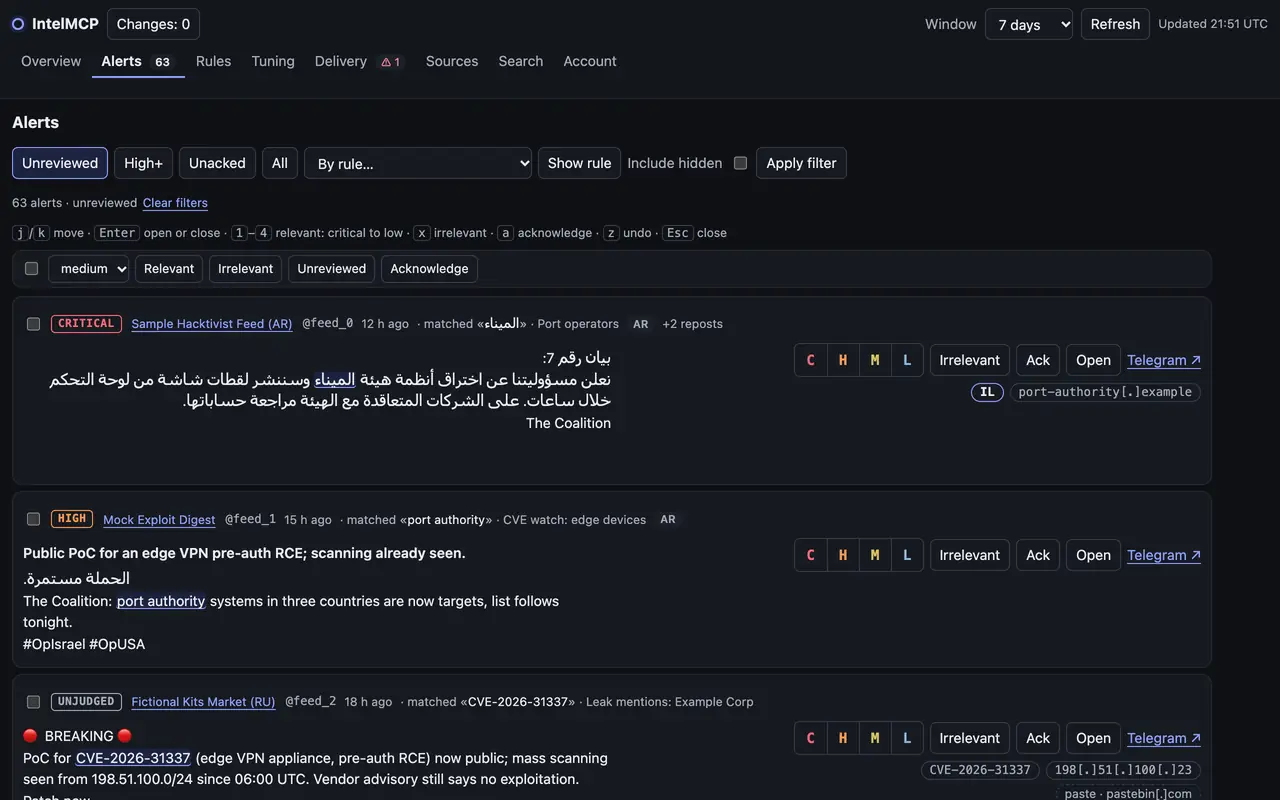Mark Sample Hacktivist Feed alert as Low (L)

[x=907, y=360]
